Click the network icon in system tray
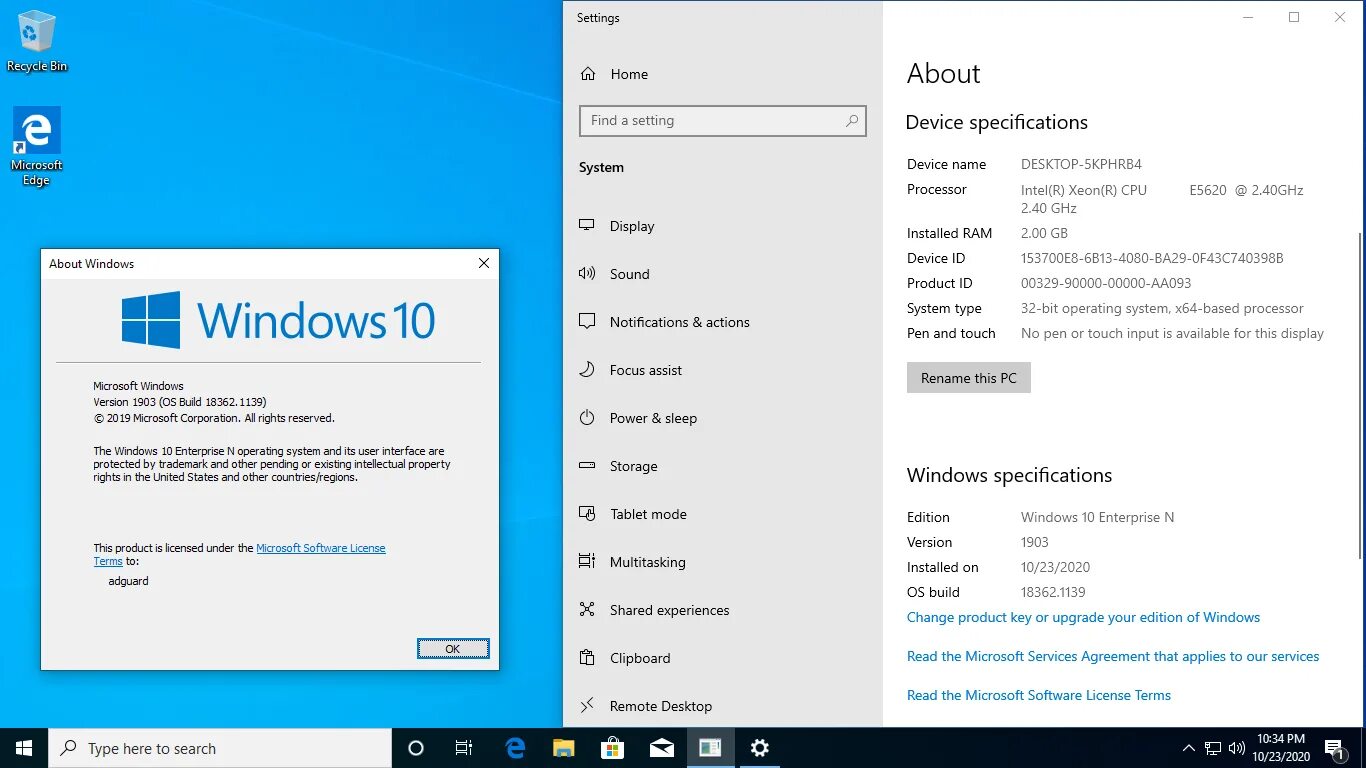 pos(1213,748)
